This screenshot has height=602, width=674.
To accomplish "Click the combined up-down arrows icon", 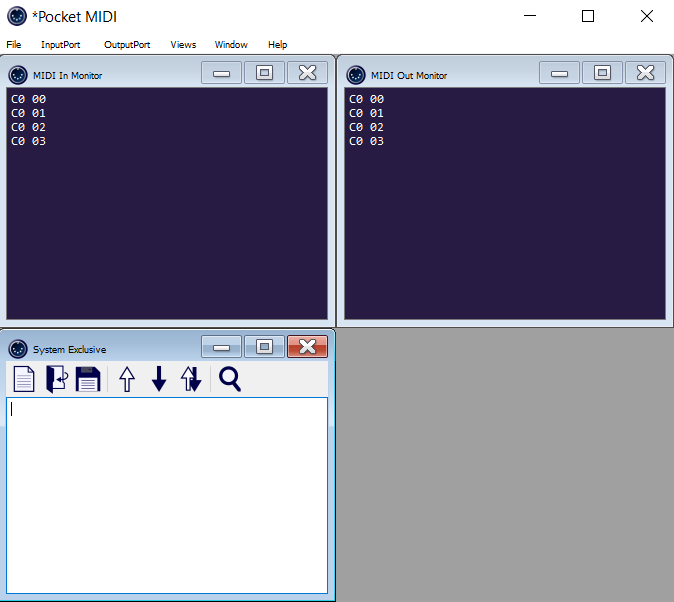I will click(191, 379).
